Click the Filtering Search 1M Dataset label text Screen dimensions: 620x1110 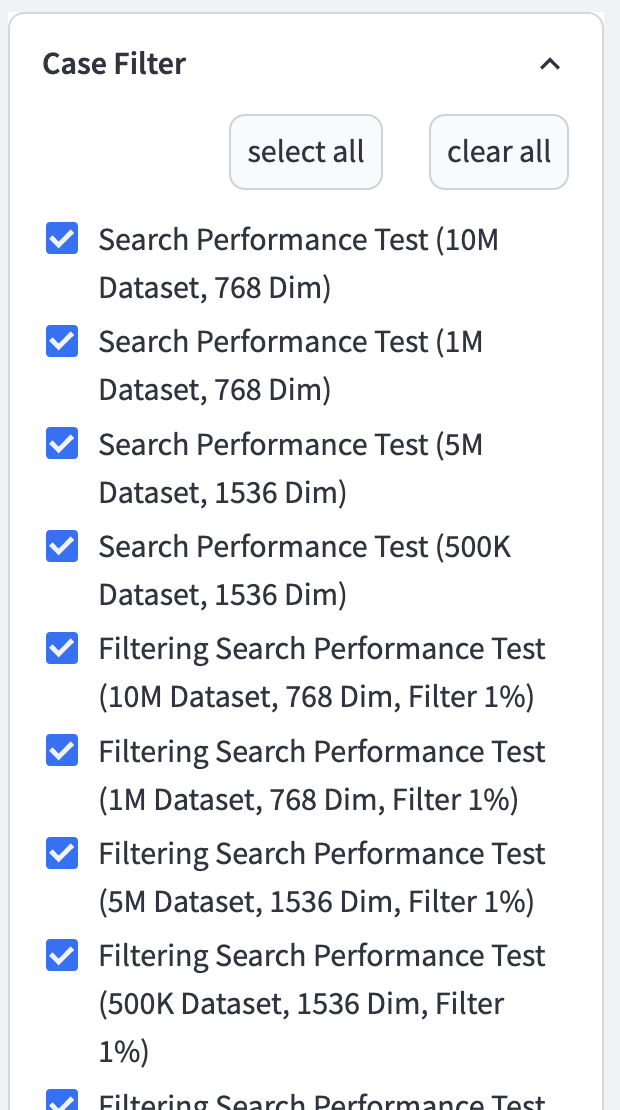click(x=322, y=774)
